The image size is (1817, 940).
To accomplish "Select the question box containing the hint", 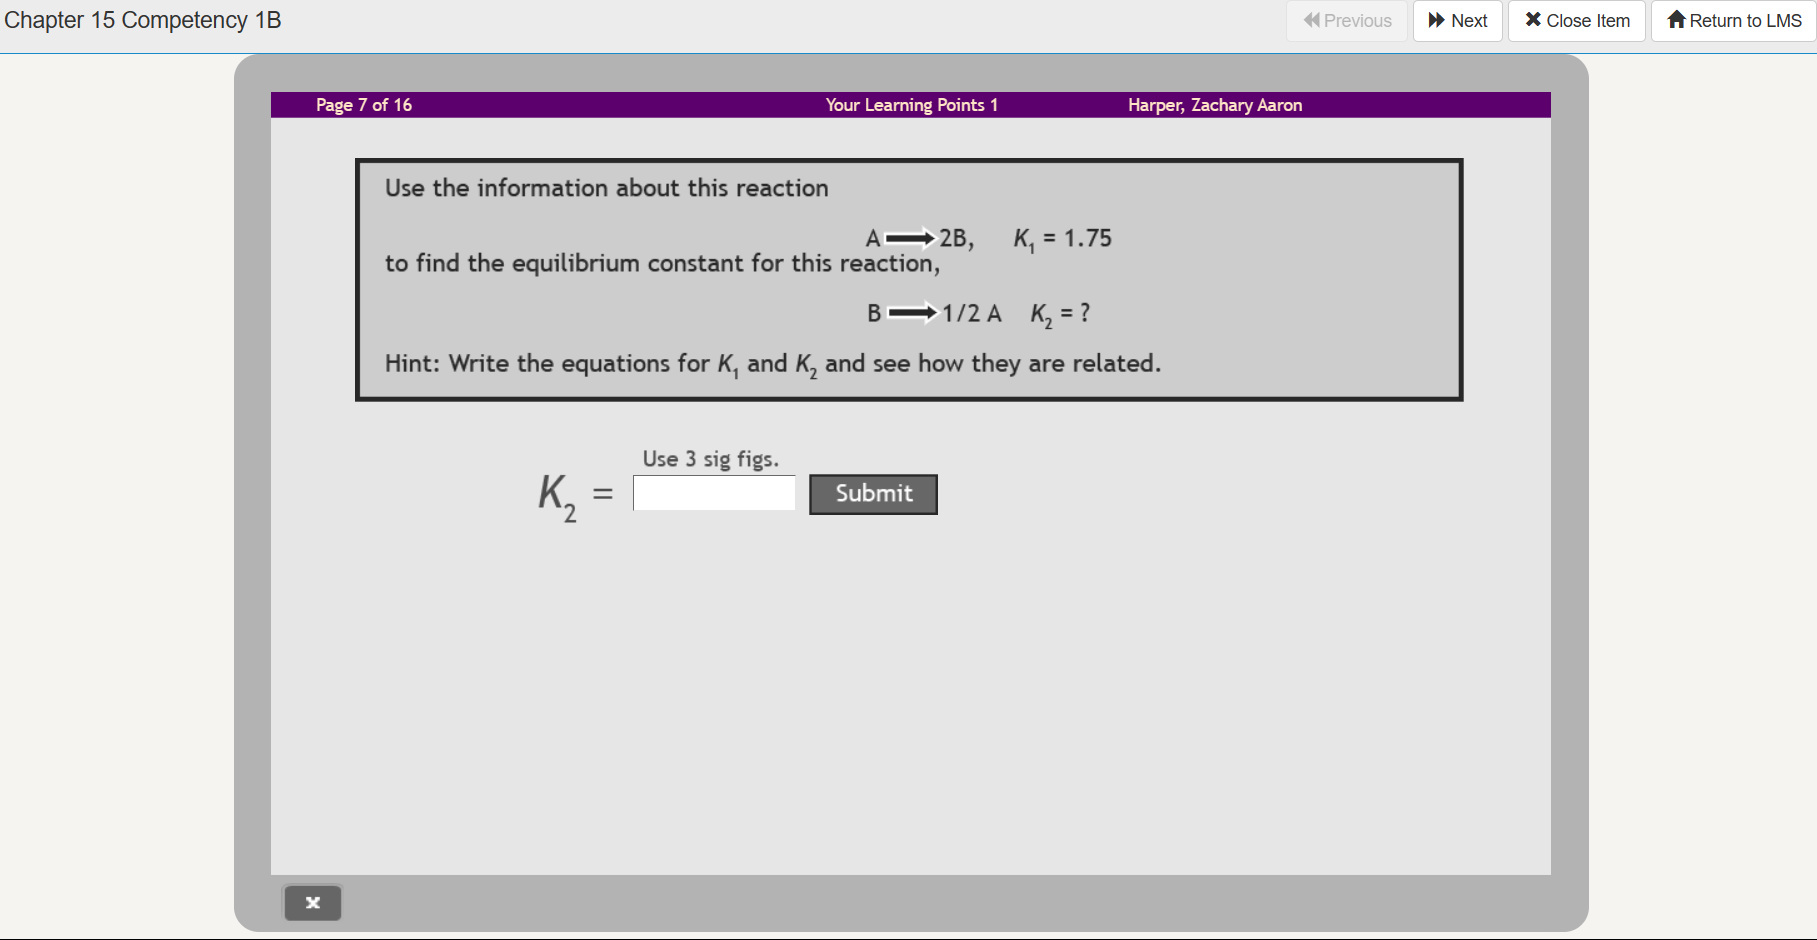I will click(909, 279).
